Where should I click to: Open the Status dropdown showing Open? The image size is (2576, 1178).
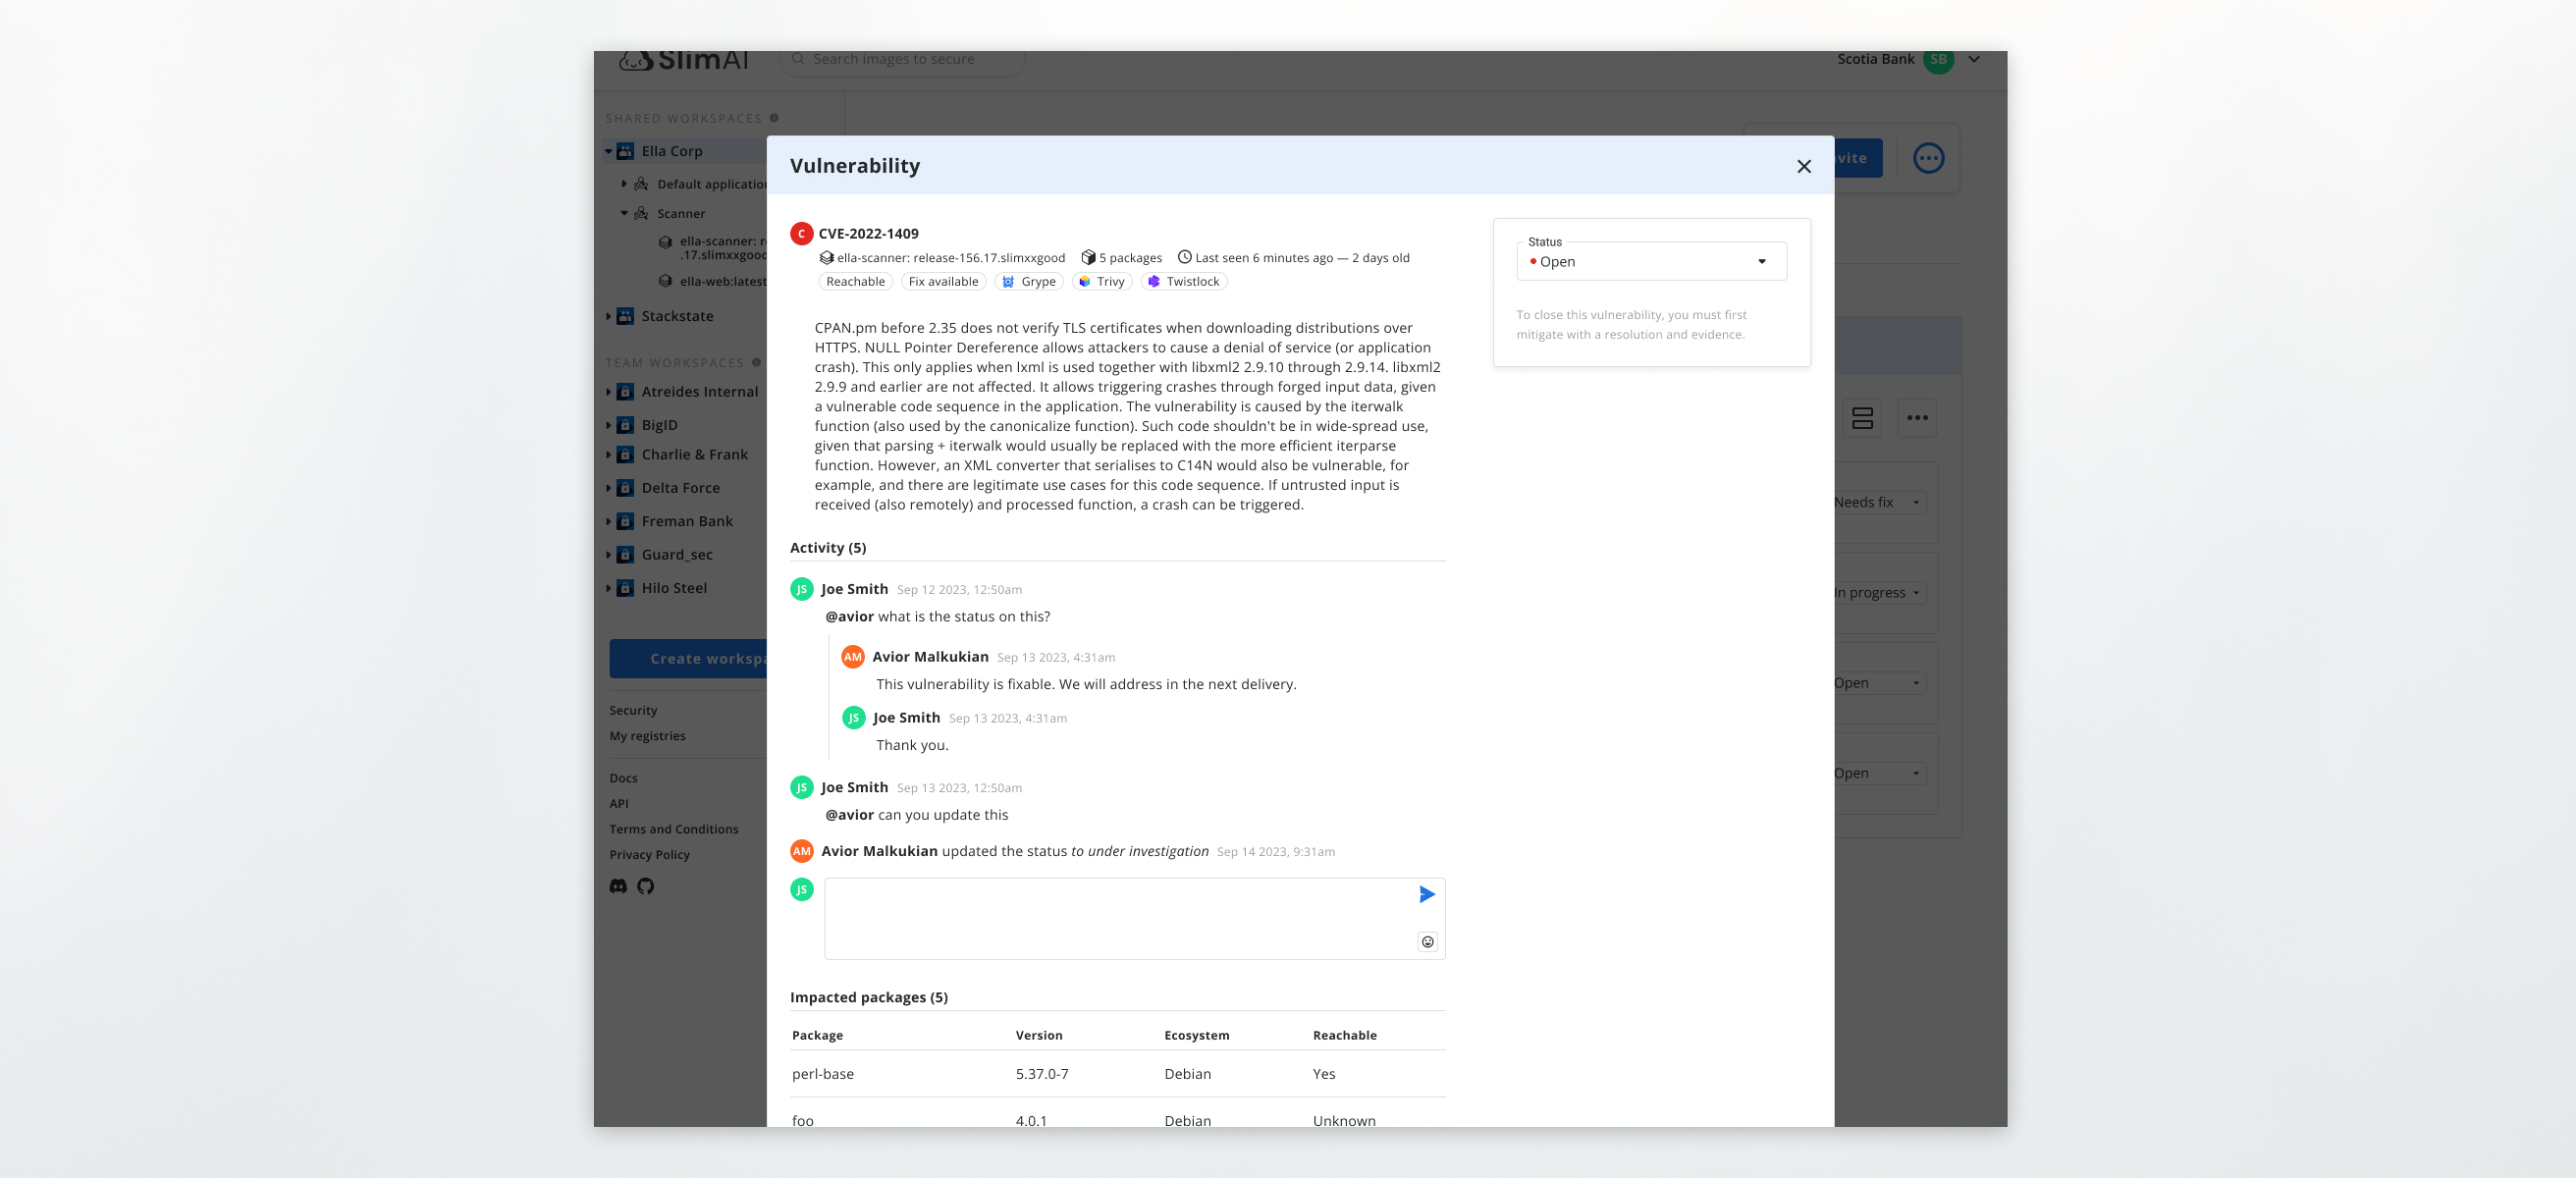click(1650, 262)
